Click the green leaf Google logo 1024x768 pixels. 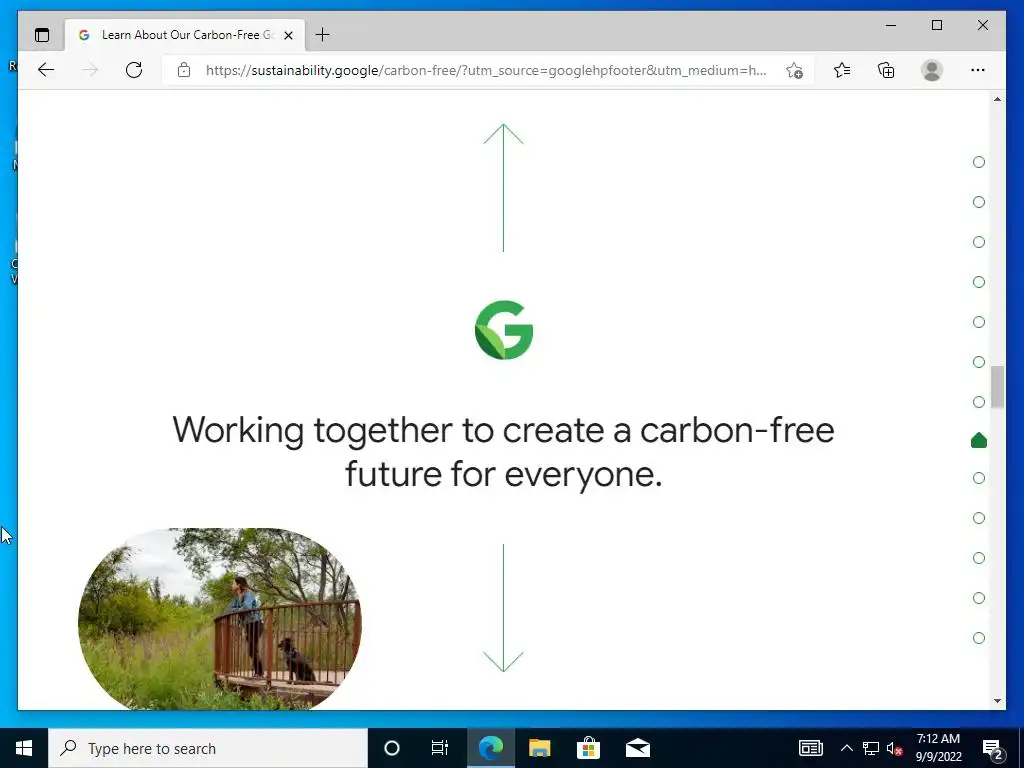[x=504, y=330]
